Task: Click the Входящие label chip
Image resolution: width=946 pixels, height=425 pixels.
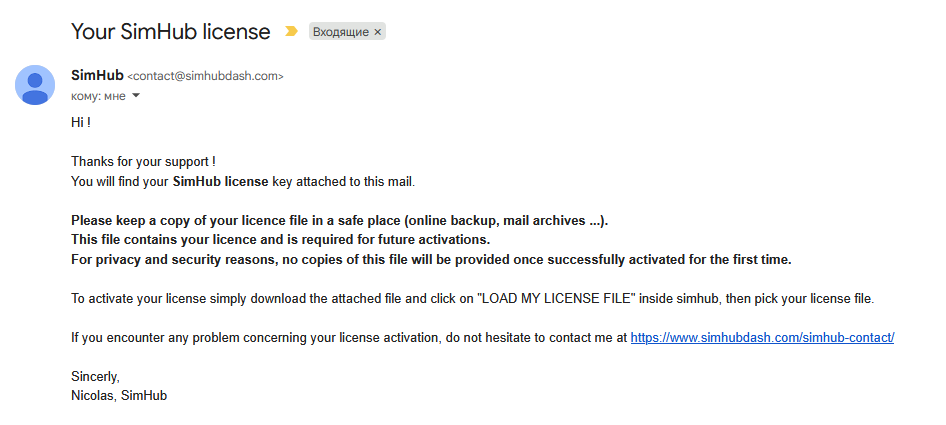Action: (340, 32)
